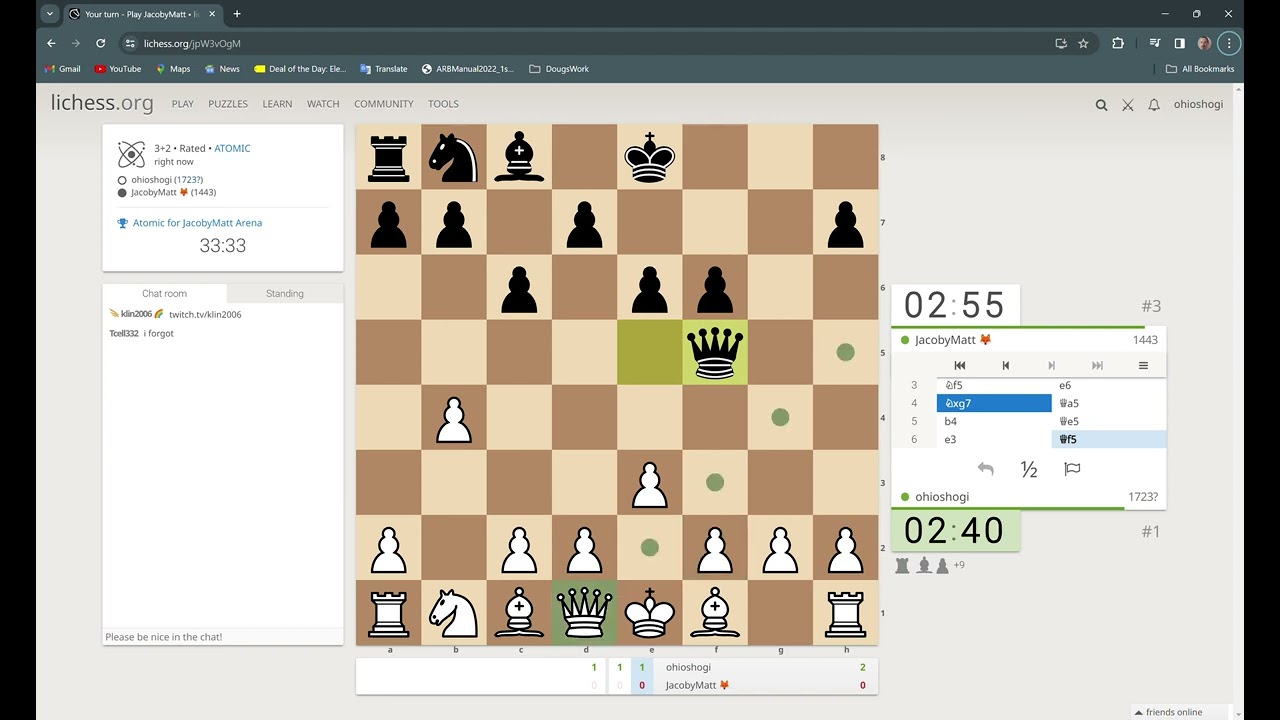1280x720 pixels.
Task: Open YouTube bookmark
Action: pos(118,69)
